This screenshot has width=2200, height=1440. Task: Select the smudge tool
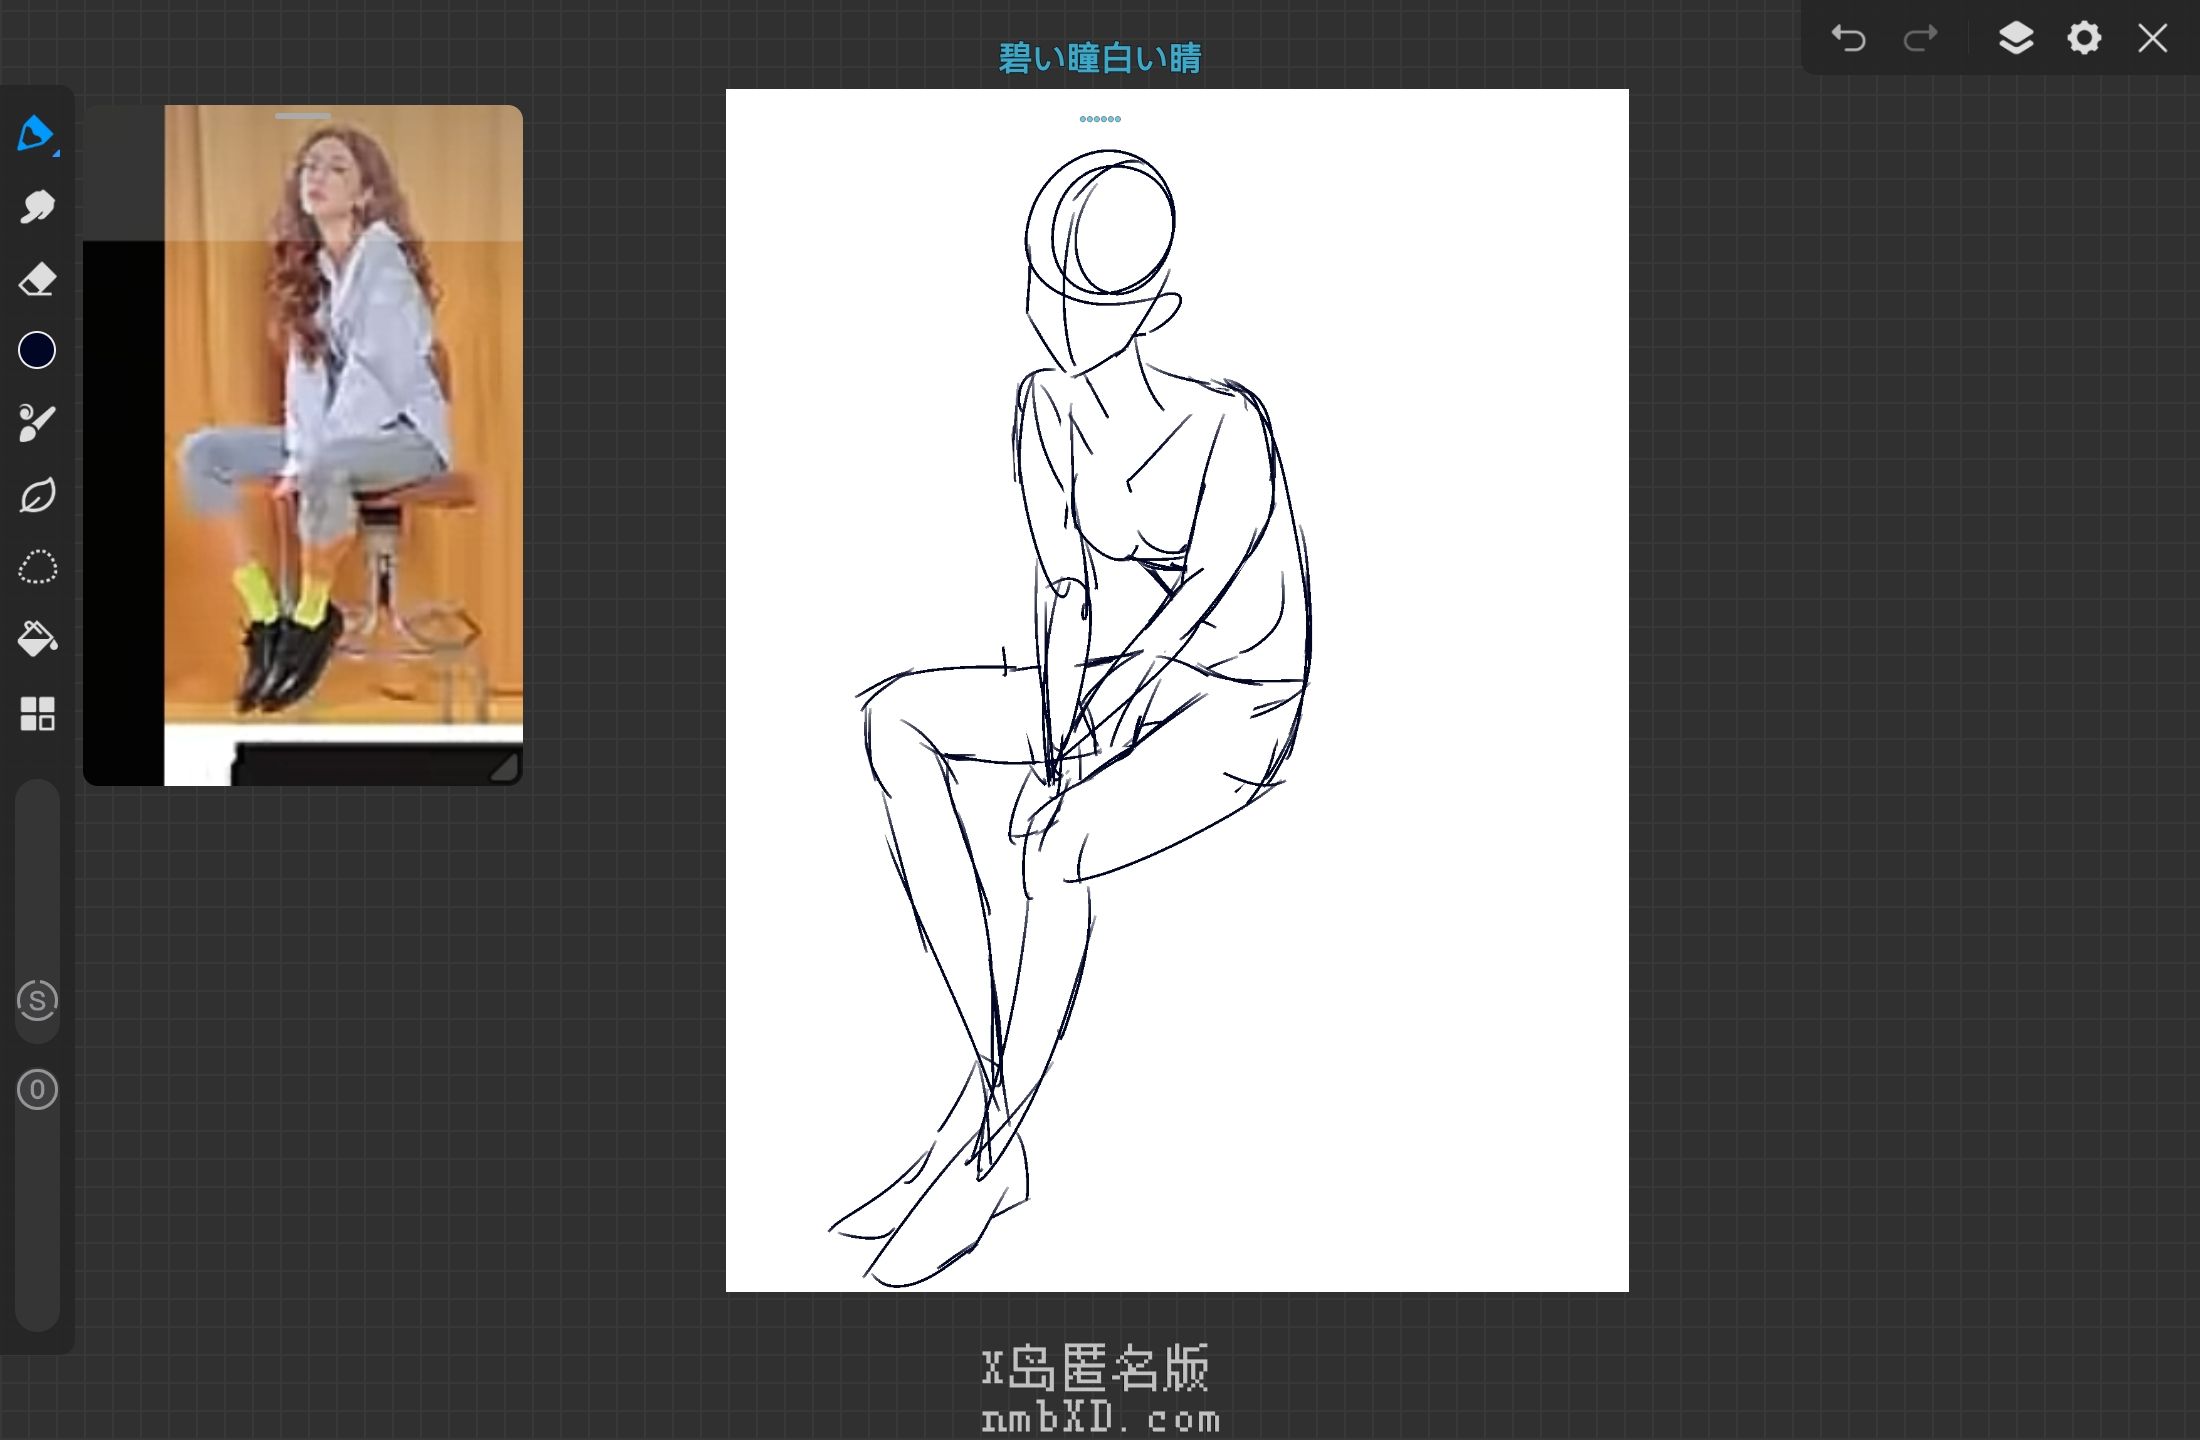[x=37, y=206]
